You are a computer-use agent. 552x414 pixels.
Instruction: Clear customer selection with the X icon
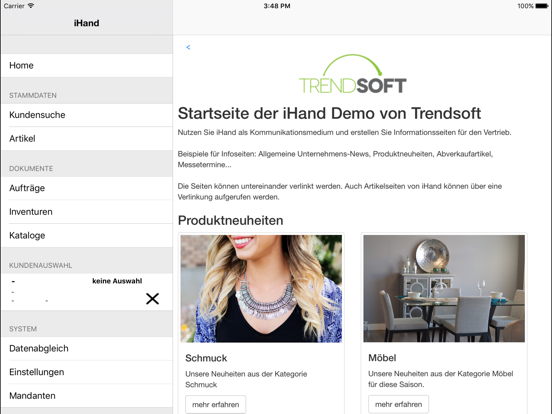[x=152, y=299]
